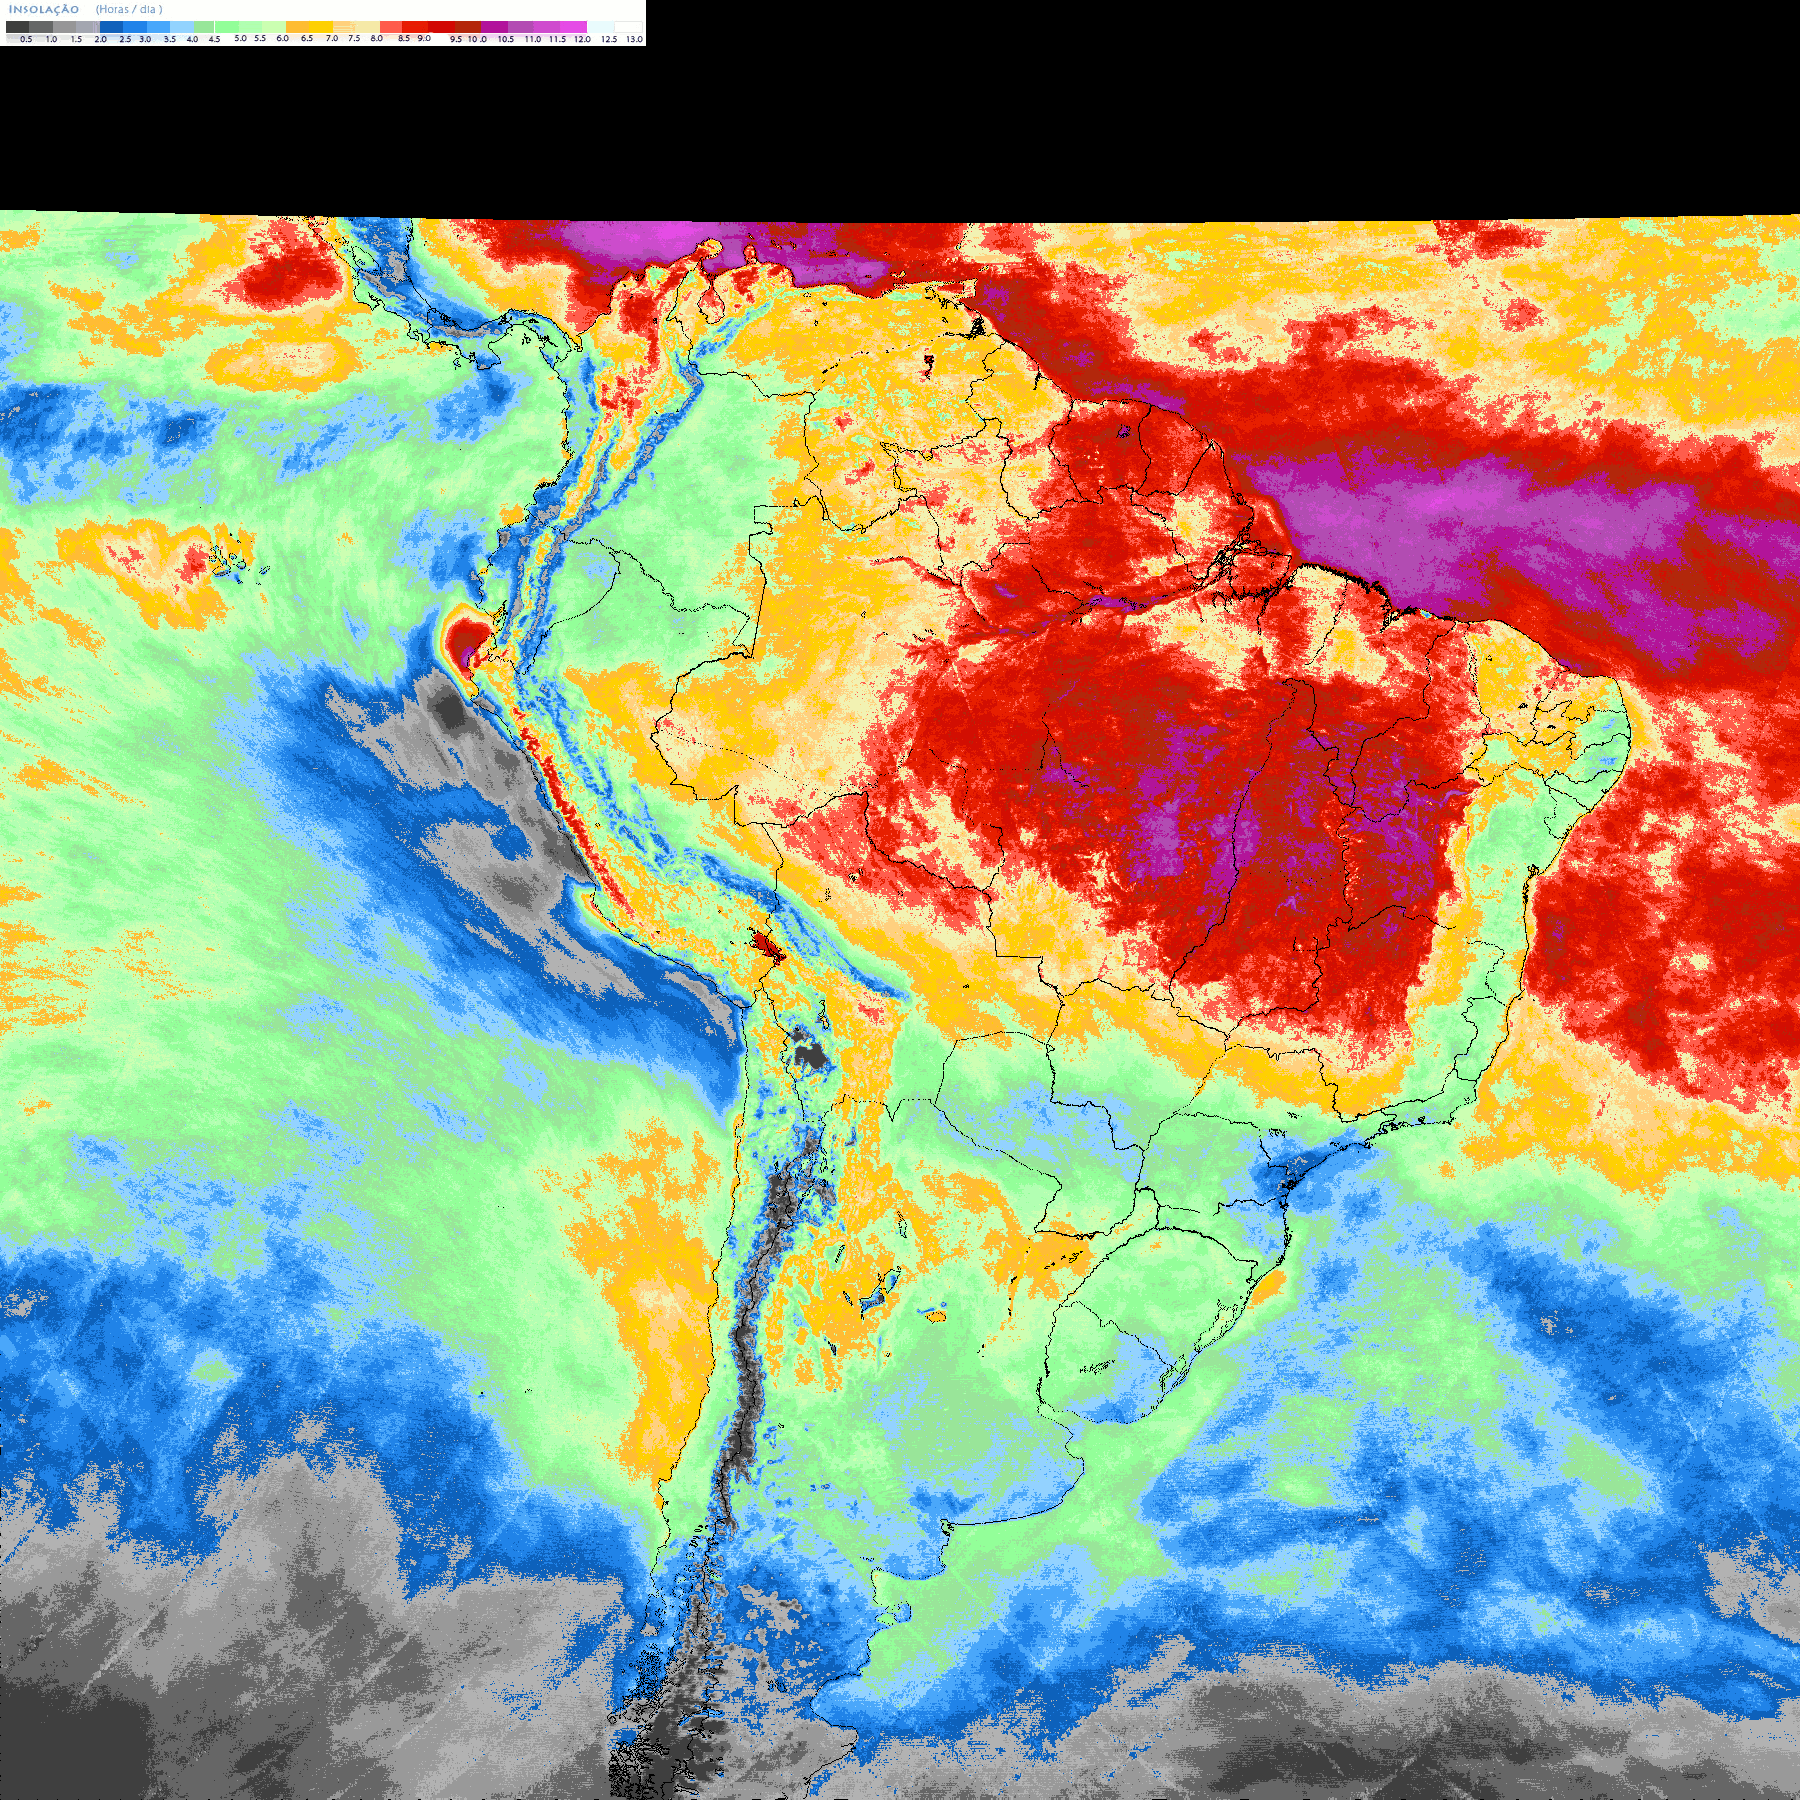
Task: Click the '2.5' legend value
Action: click(125, 39)
